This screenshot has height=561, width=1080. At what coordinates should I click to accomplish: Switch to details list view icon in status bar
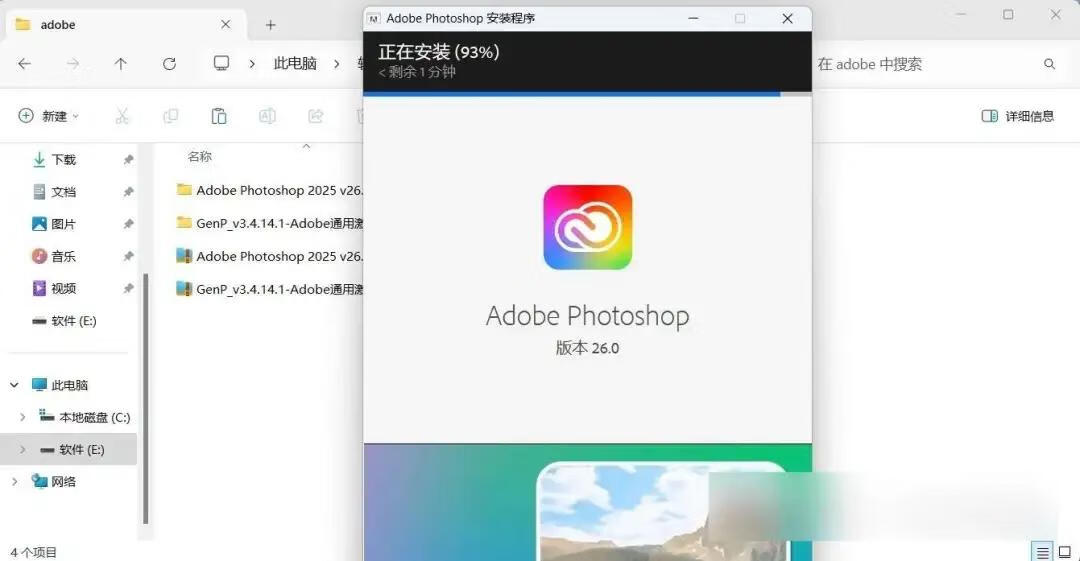[x=1043, y=552]
